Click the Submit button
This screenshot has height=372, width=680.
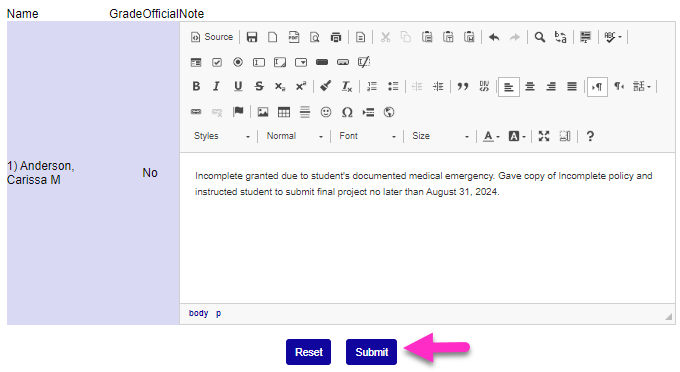(372, 352)
